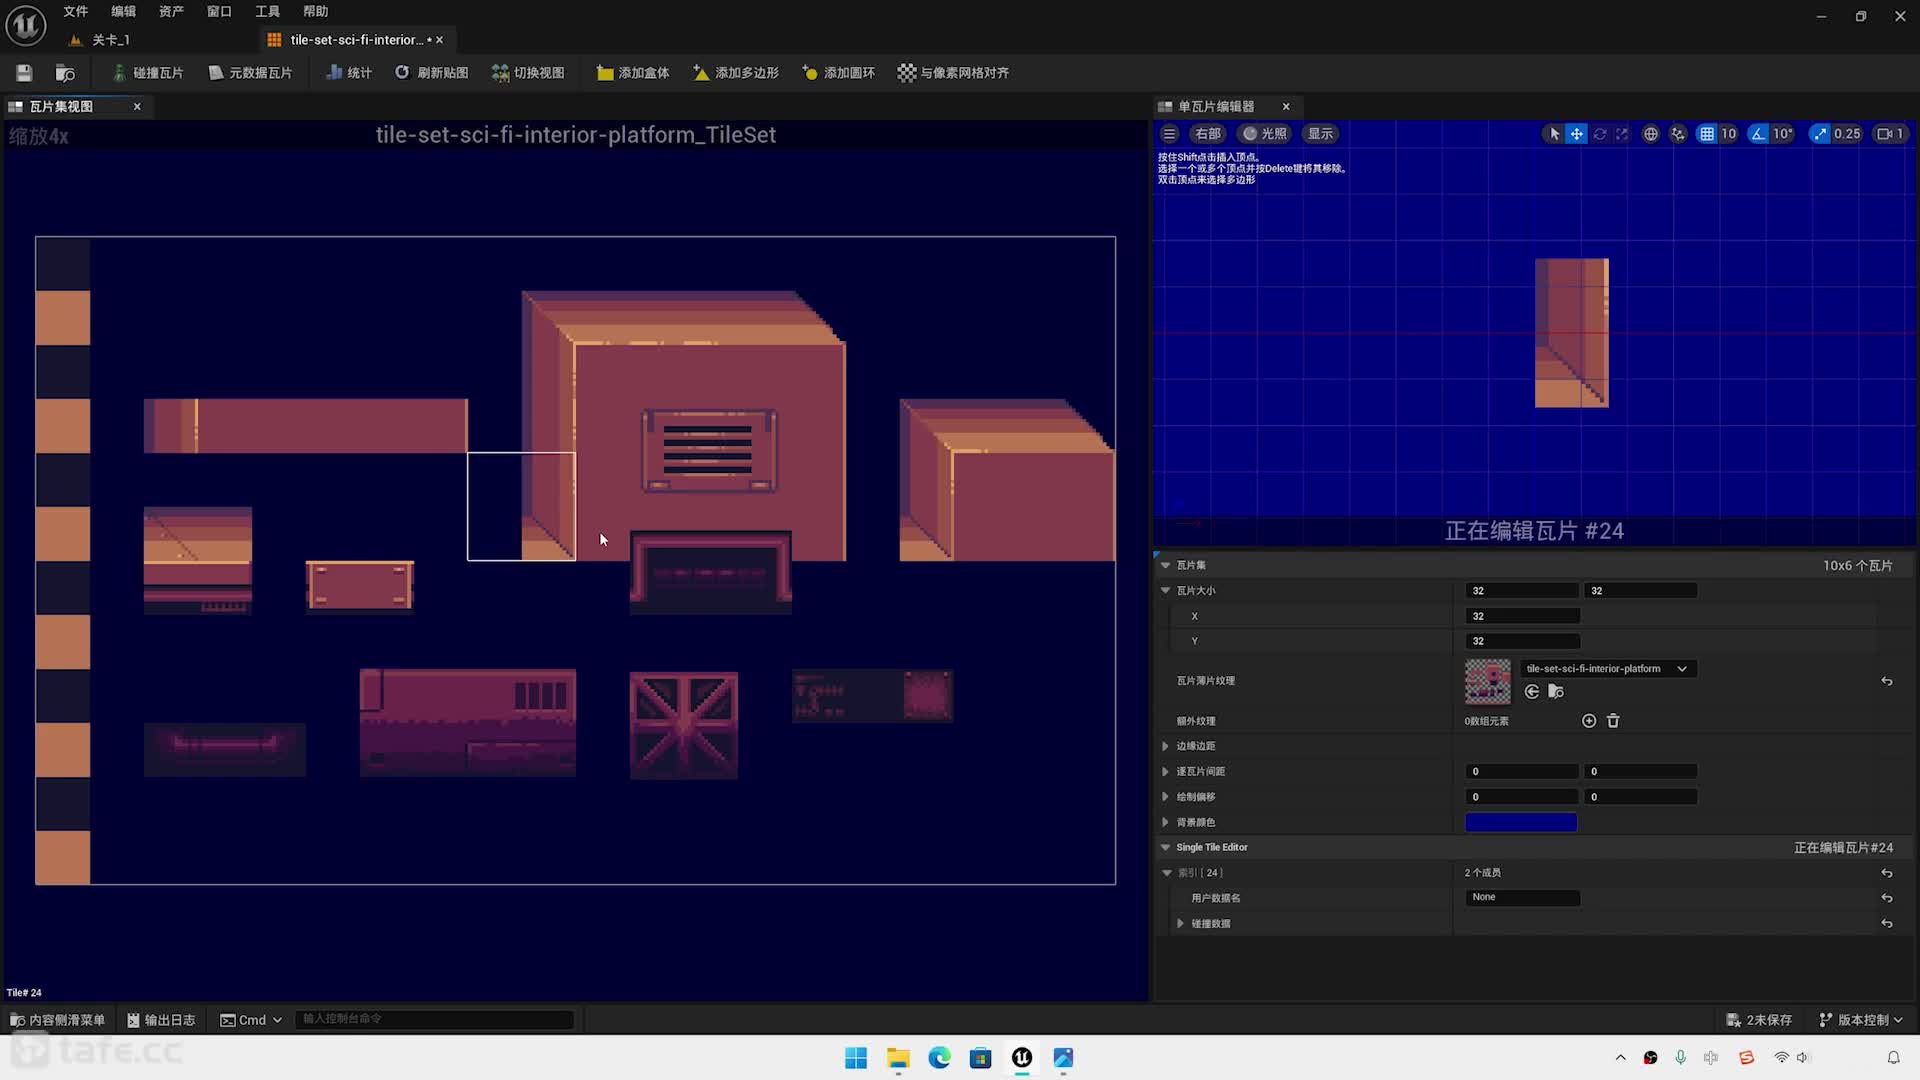
Task: Save the current tile set asset
Action: 24,73
